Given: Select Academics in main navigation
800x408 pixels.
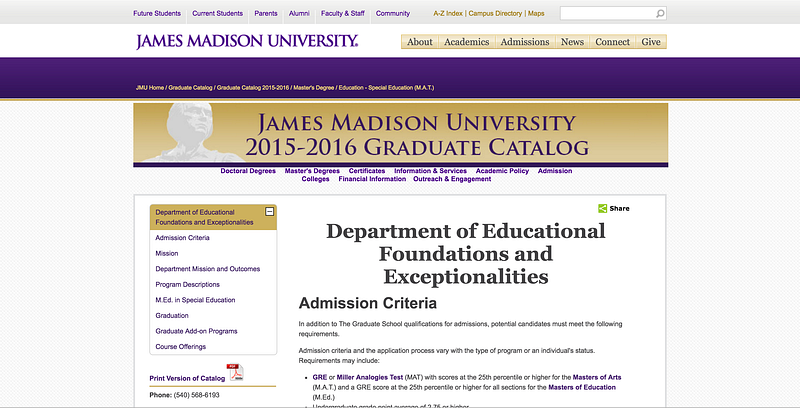Looking at the screenshot, I should (x=466, y=42).
